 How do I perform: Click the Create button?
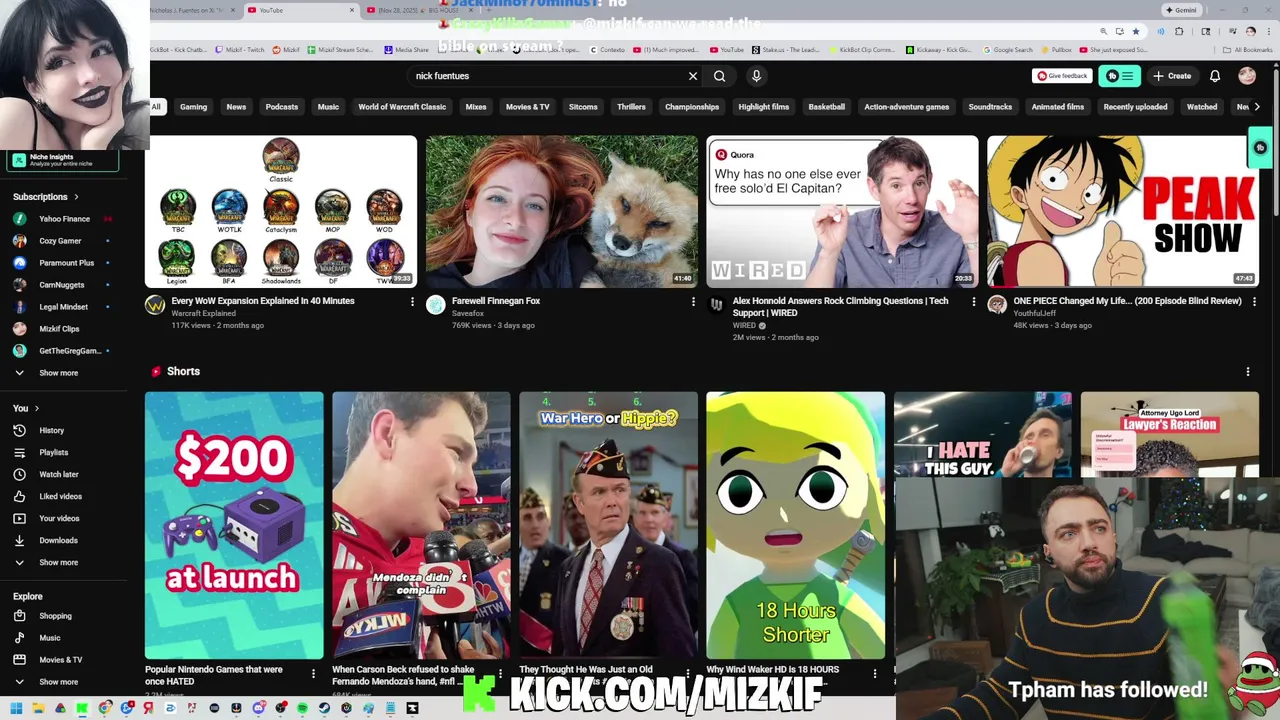tap(1172, 76)
